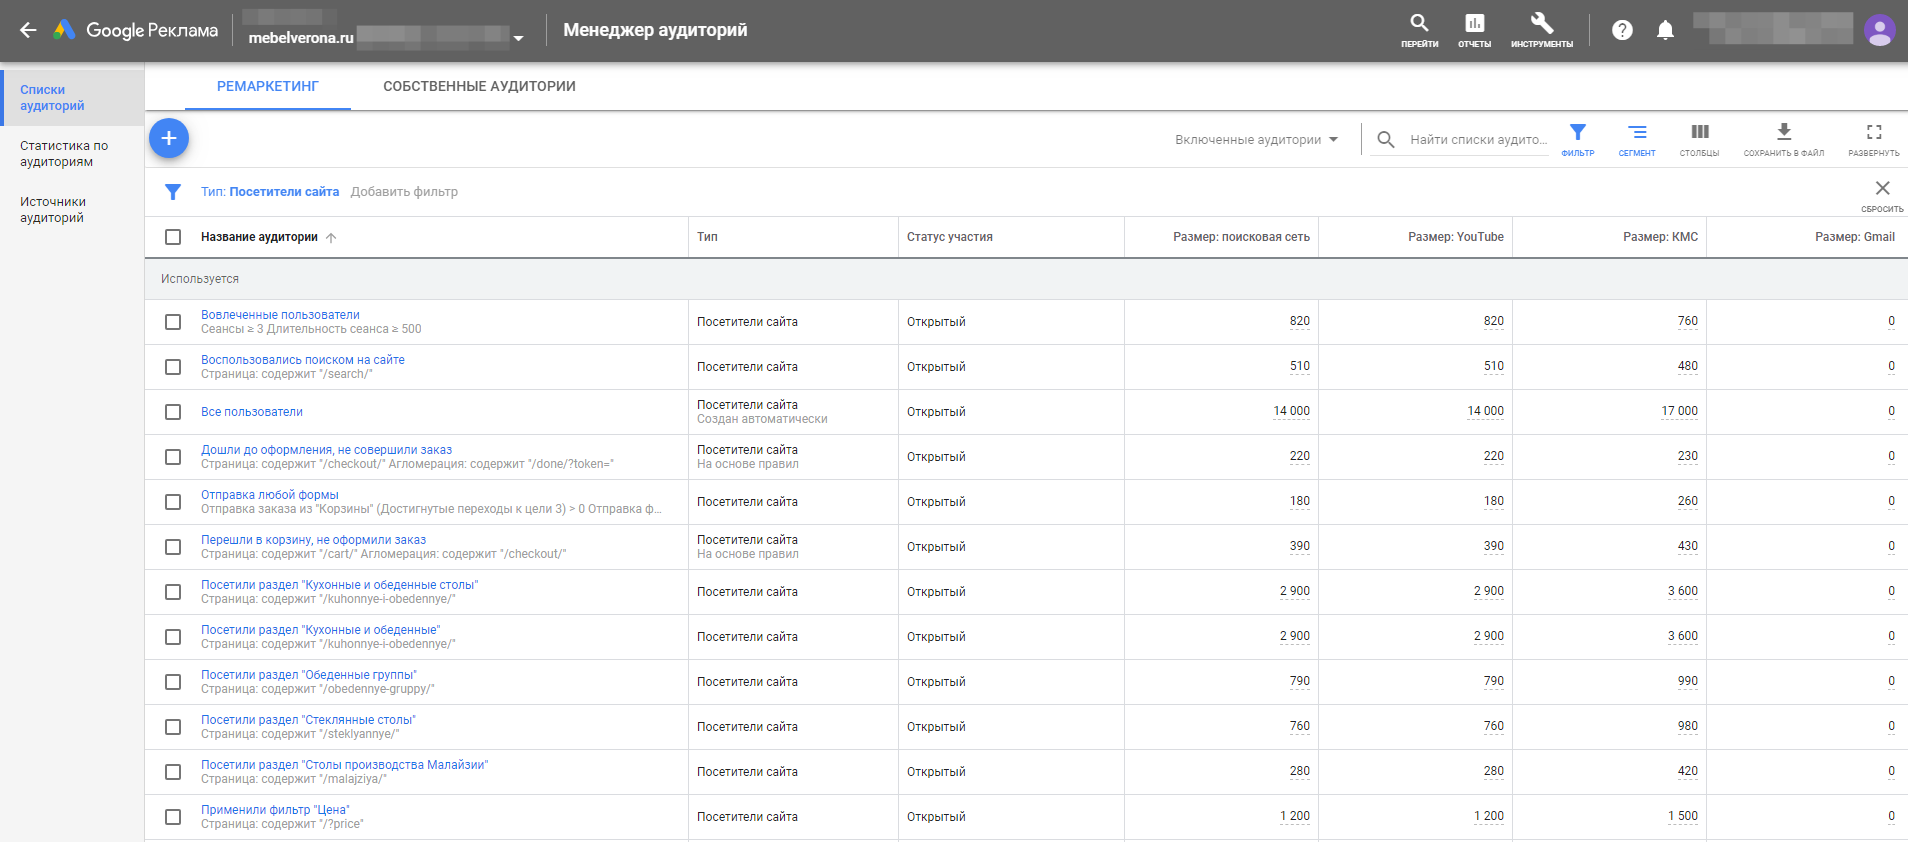Open the 'Вовлеченные пользователи' audience link
Viewport: 1908px width, 842px height.
coord(280,315)
